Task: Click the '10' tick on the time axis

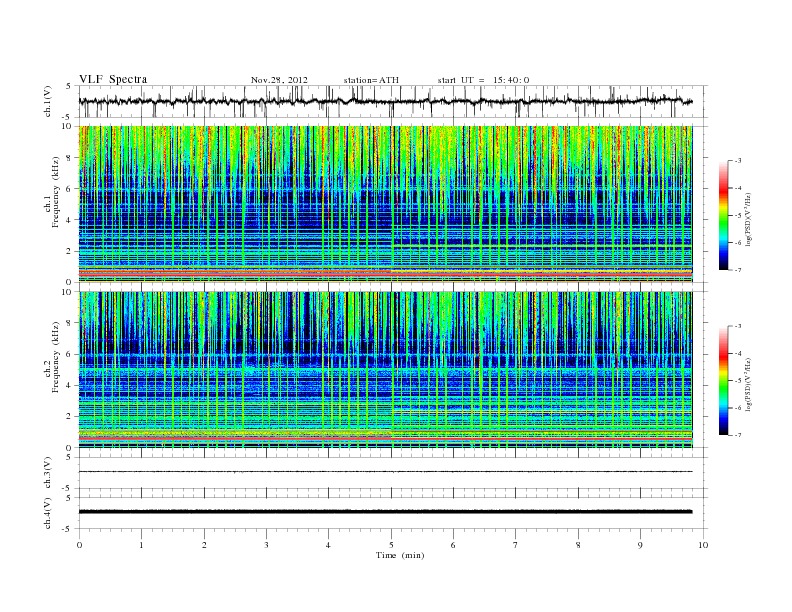Action: pyautogui.click(x=703, y=545)
